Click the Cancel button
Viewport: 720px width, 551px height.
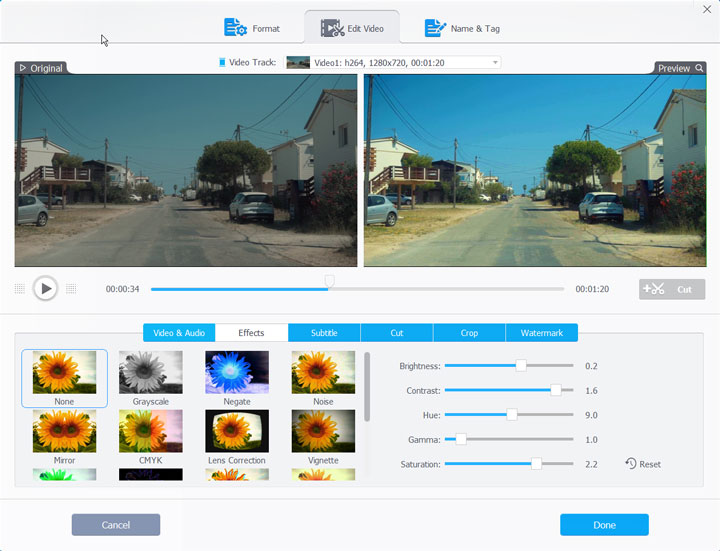pyautogui.click(x=116, y=525)
